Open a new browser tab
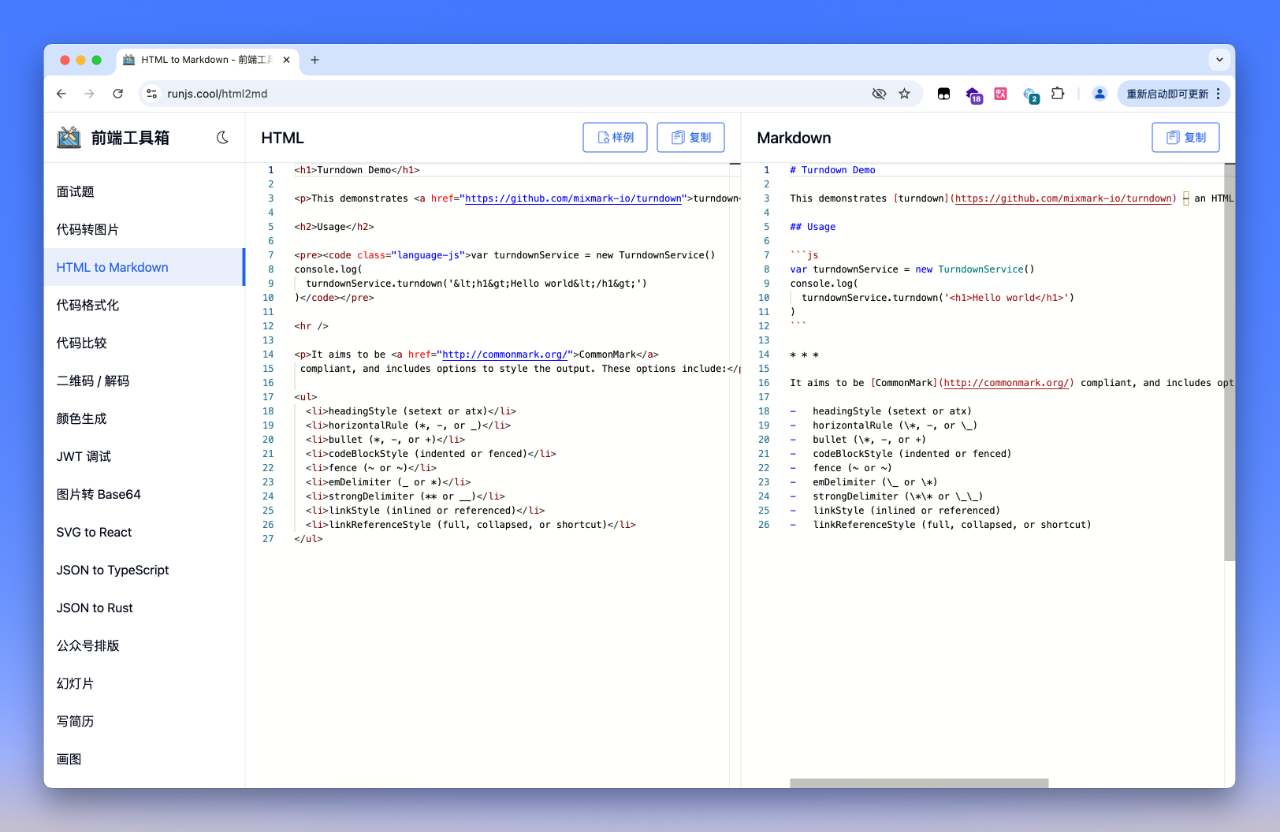 (x=315, y=60)
